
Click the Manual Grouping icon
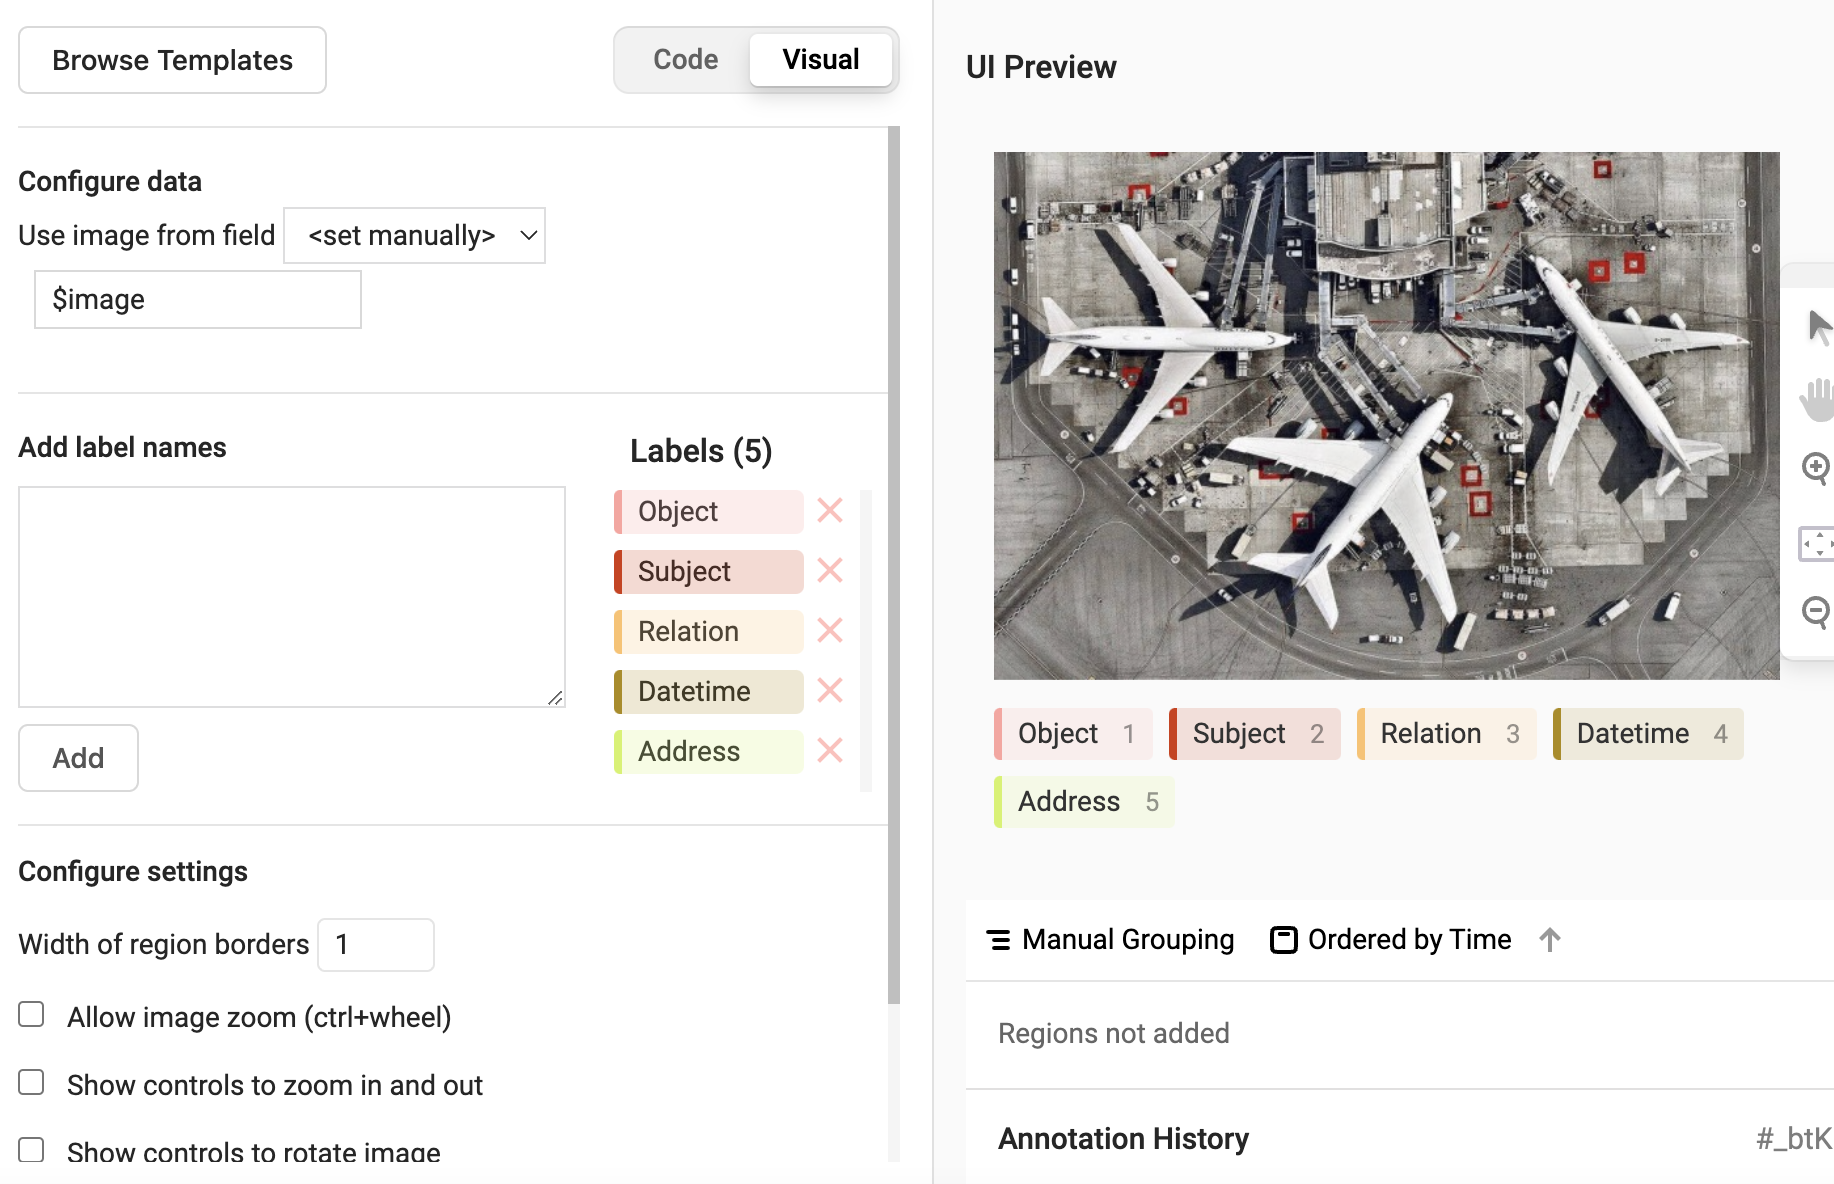pos(998,939)
